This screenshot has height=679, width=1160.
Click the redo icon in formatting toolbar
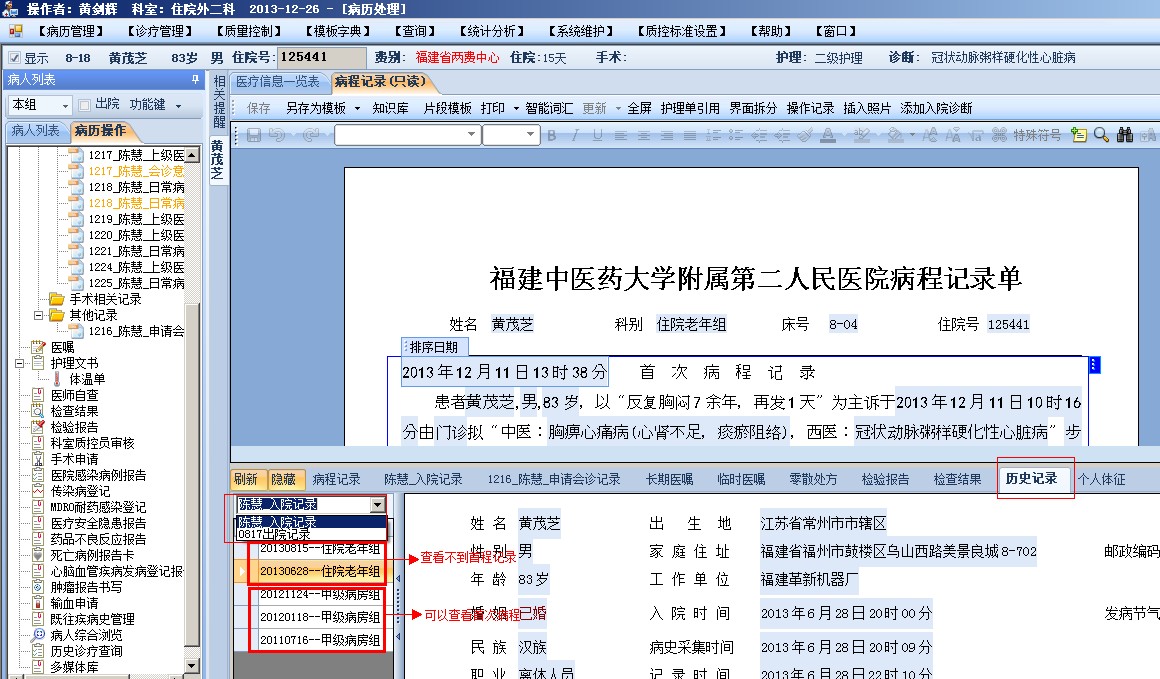(311, 135)
